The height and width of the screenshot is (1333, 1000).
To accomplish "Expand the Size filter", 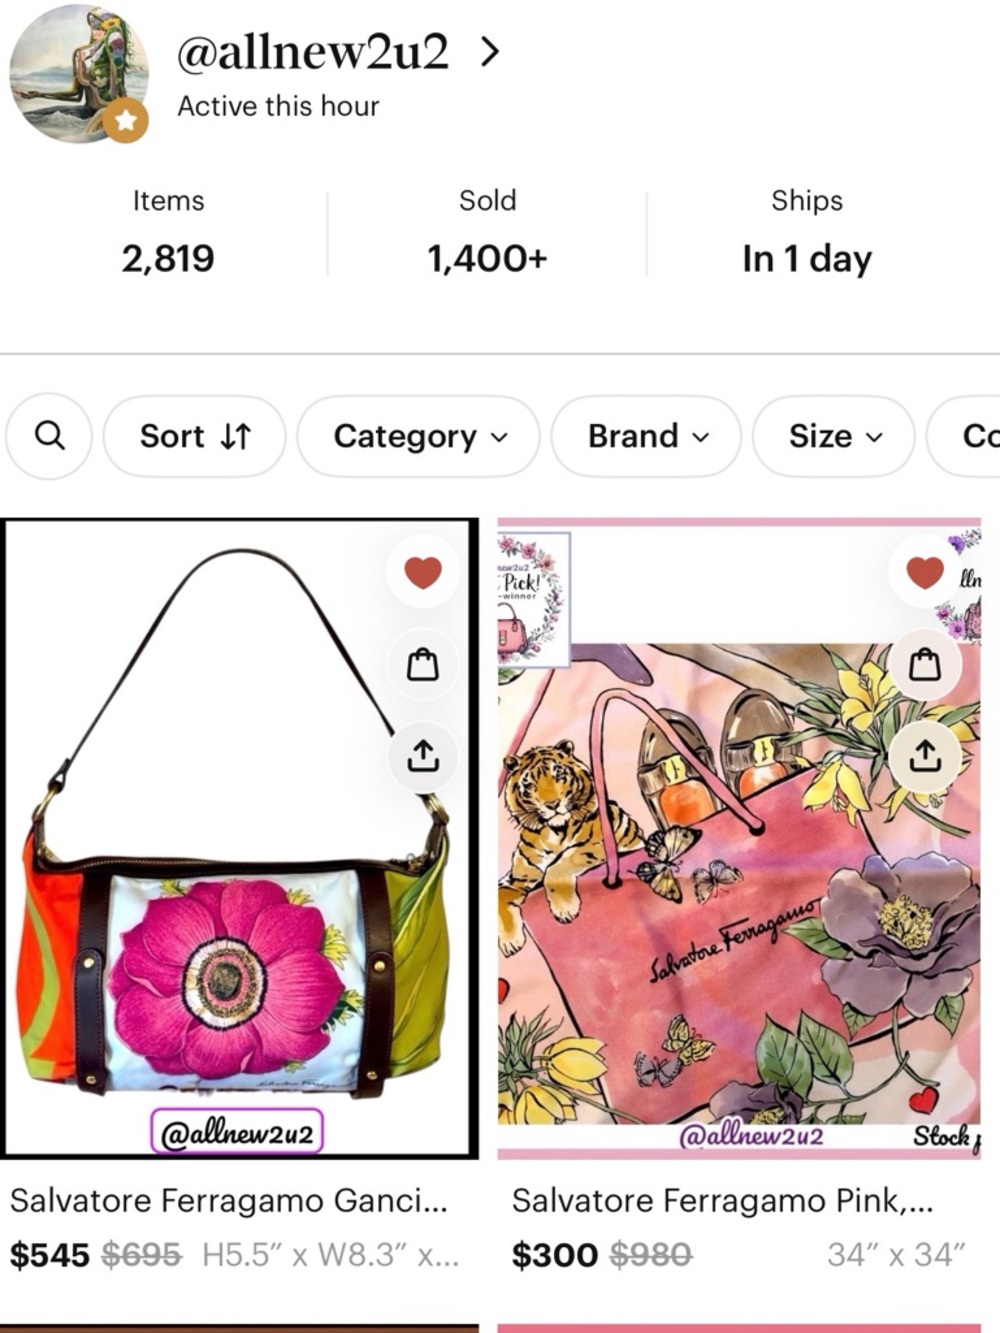I will 834,436.
